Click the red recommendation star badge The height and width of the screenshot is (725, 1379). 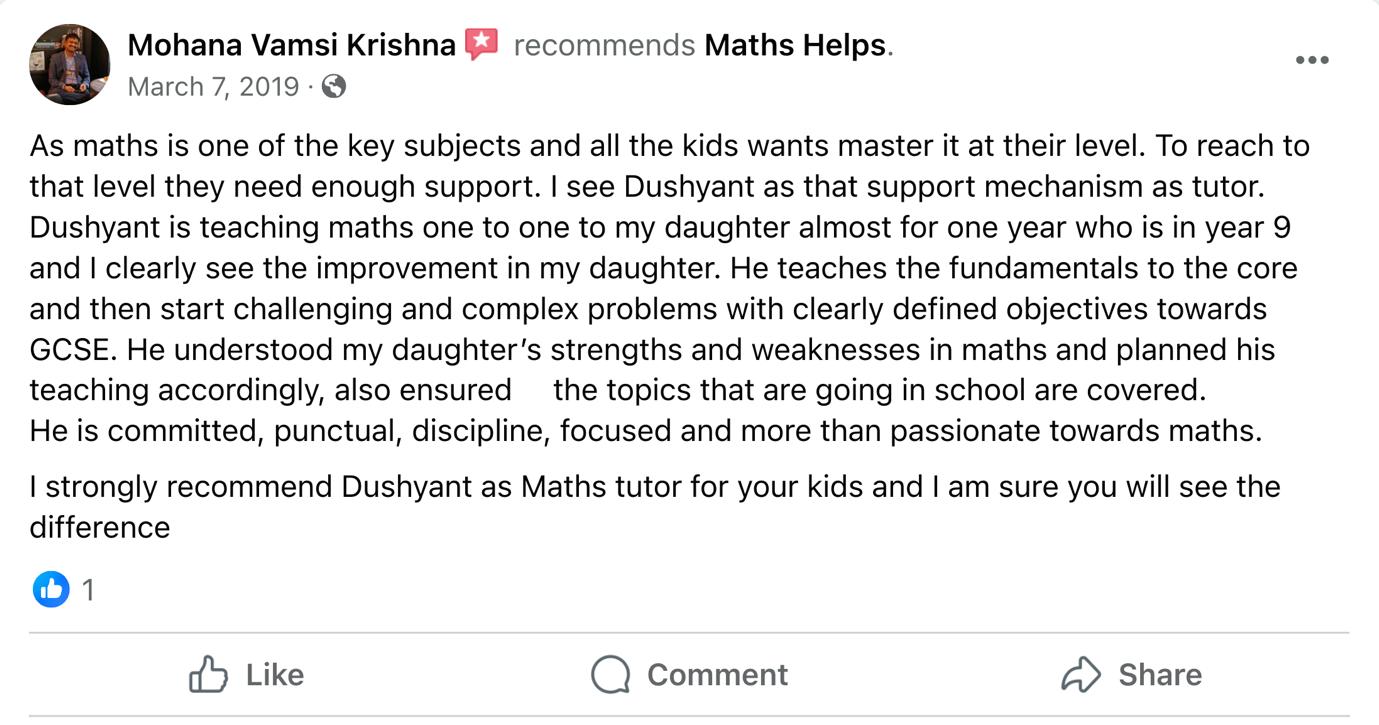482,44
